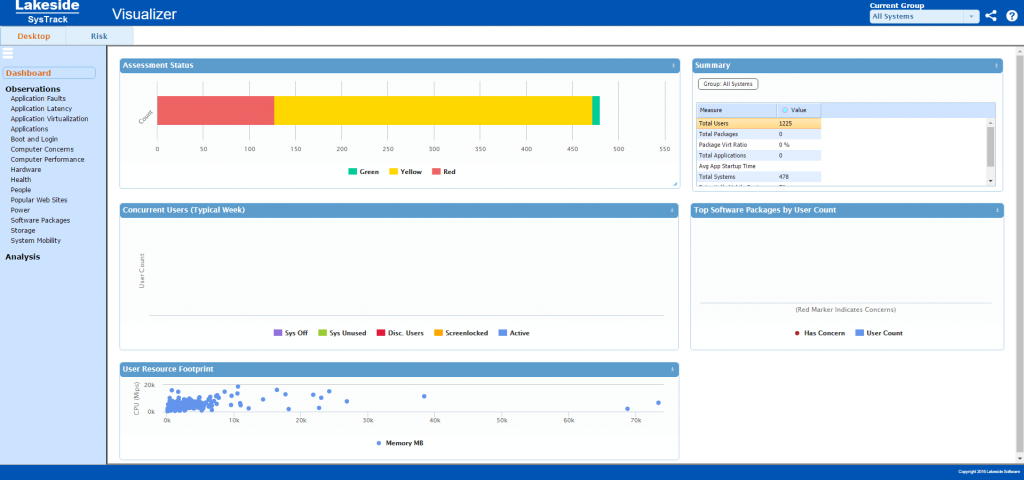The width and height of the screenshot is (1024, 480).
Task: Click the Group: All Systems button
Action: pos(728,84)
